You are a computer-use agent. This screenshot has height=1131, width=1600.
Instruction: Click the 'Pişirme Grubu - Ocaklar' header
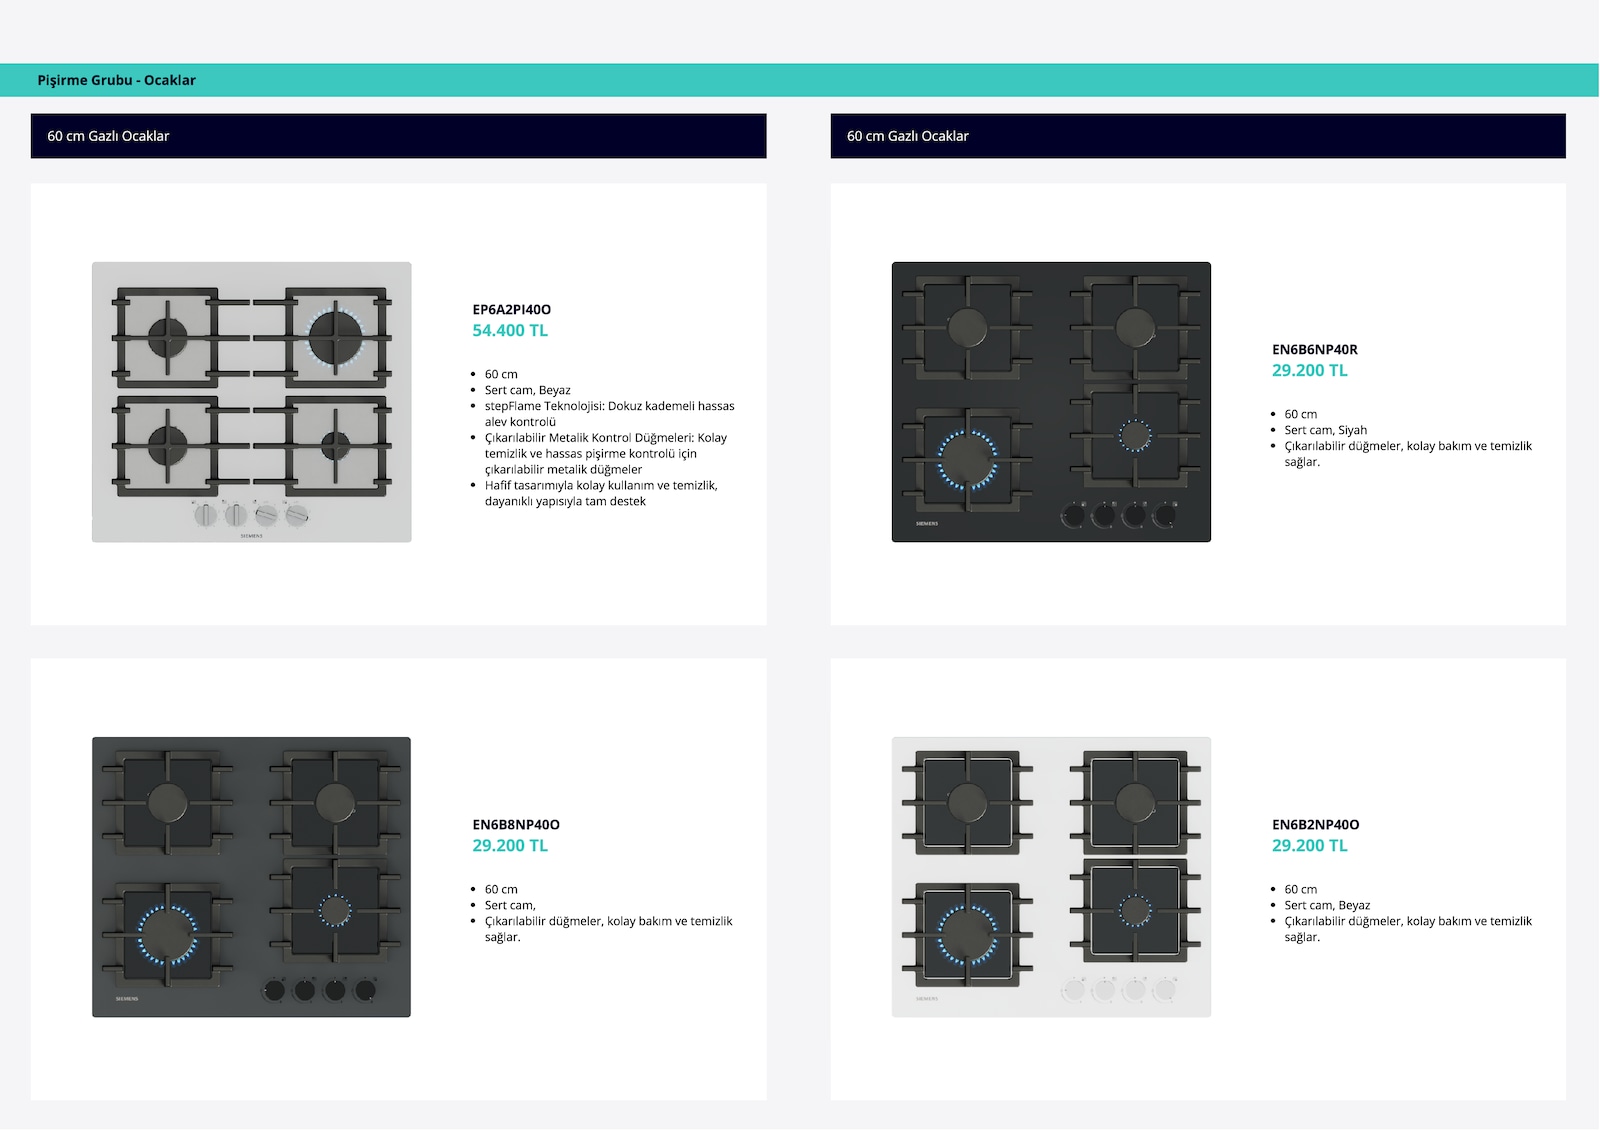[117, 80]
